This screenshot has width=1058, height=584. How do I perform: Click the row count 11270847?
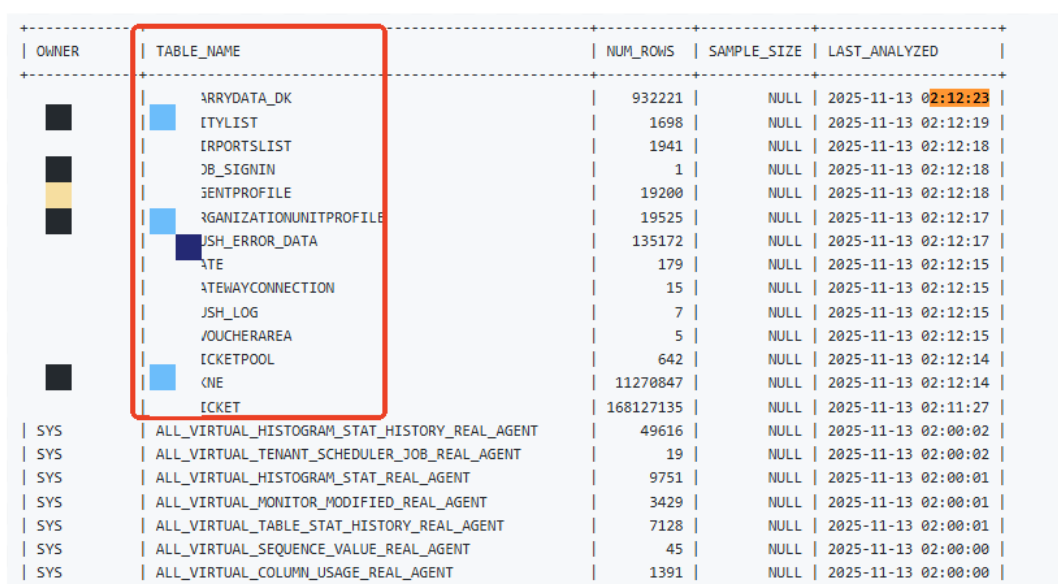pyautogui.click(x=650, y=383)
